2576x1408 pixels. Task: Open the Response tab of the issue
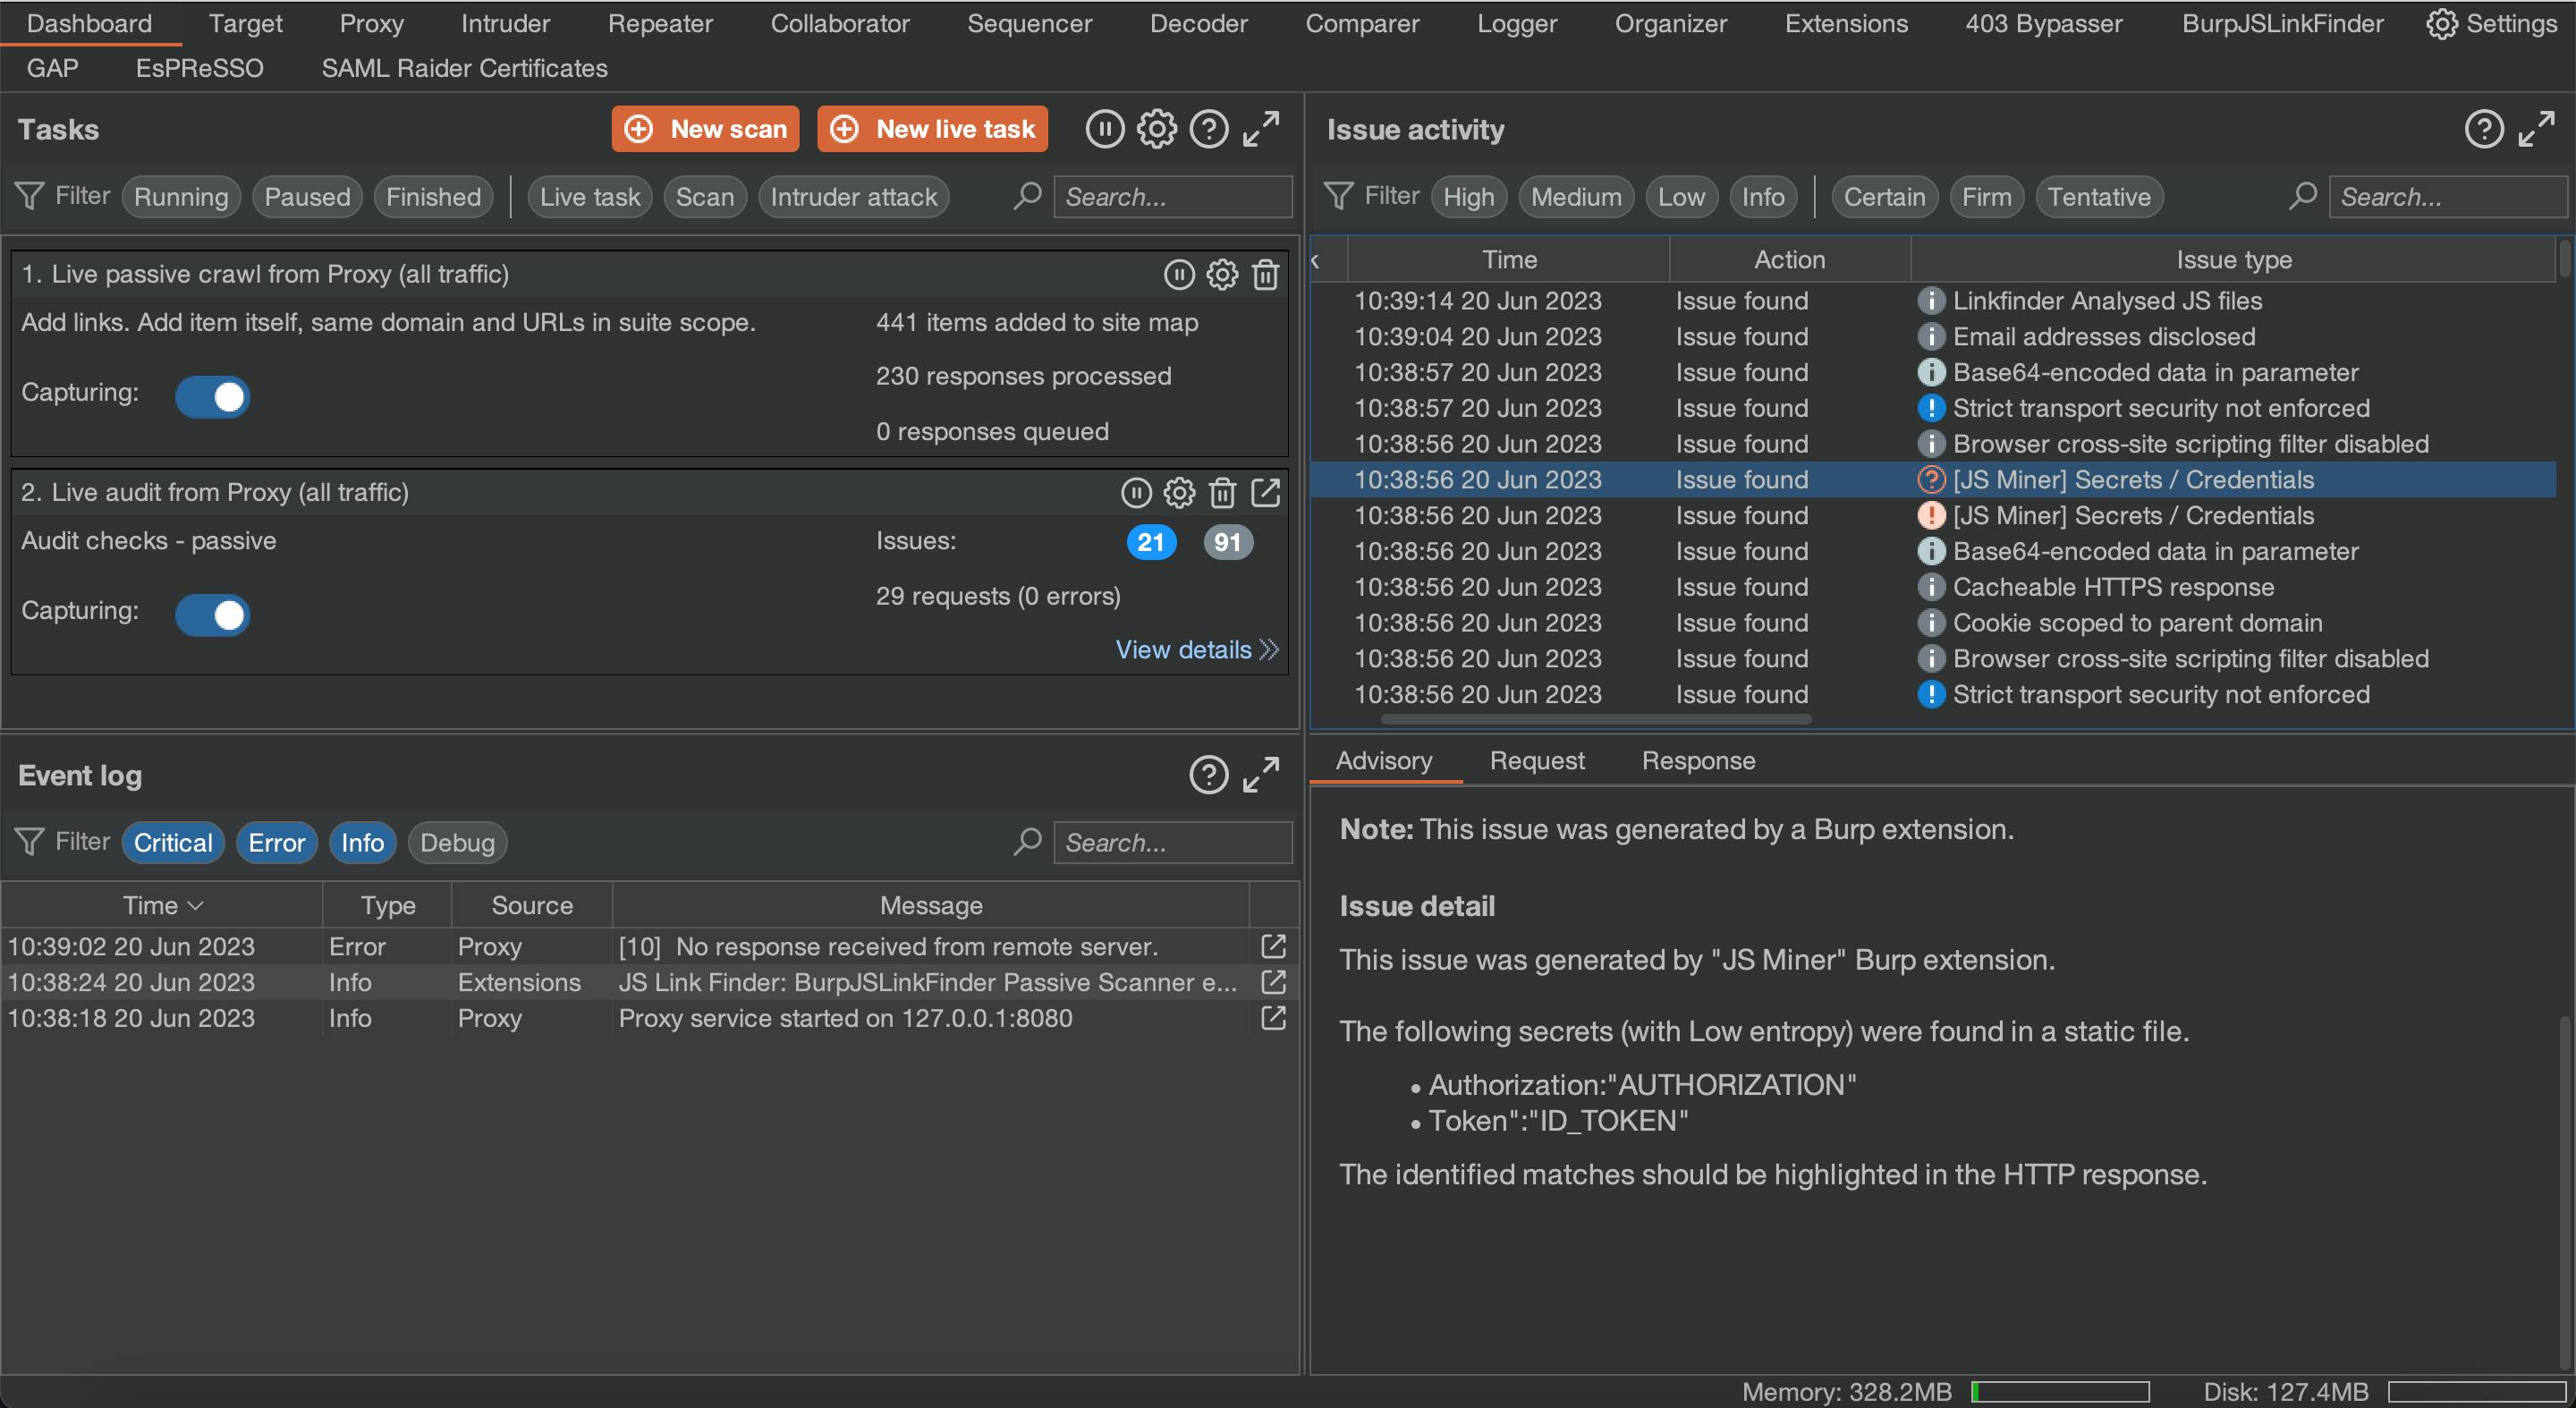(1698, 761)
